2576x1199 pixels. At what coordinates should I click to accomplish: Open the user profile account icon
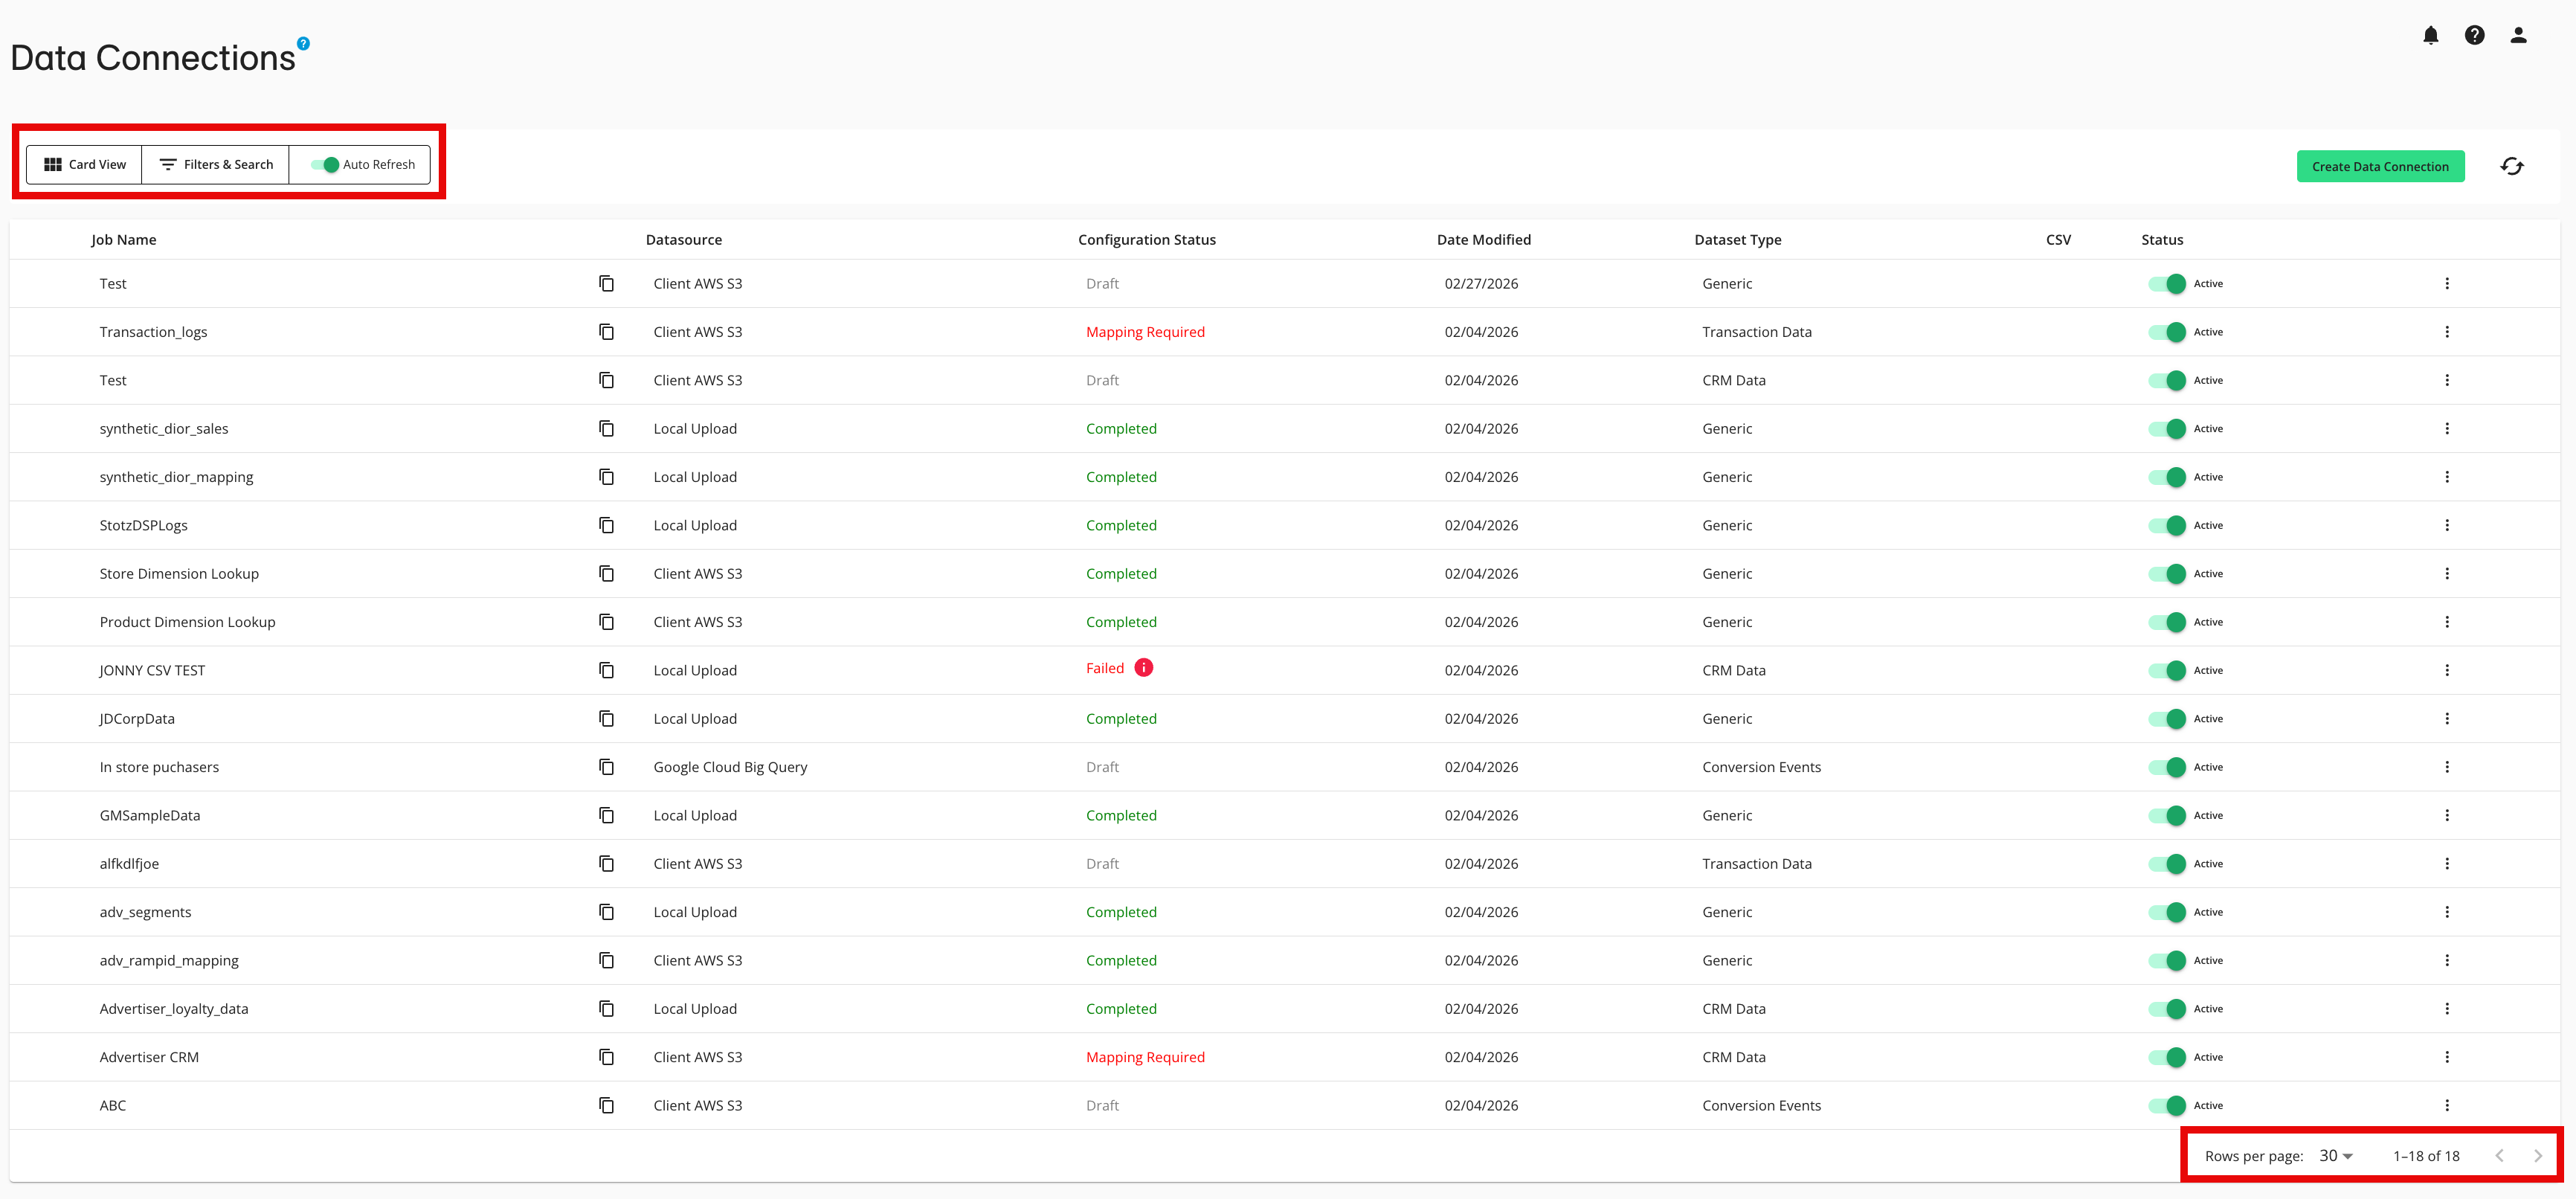(2517, 34)
